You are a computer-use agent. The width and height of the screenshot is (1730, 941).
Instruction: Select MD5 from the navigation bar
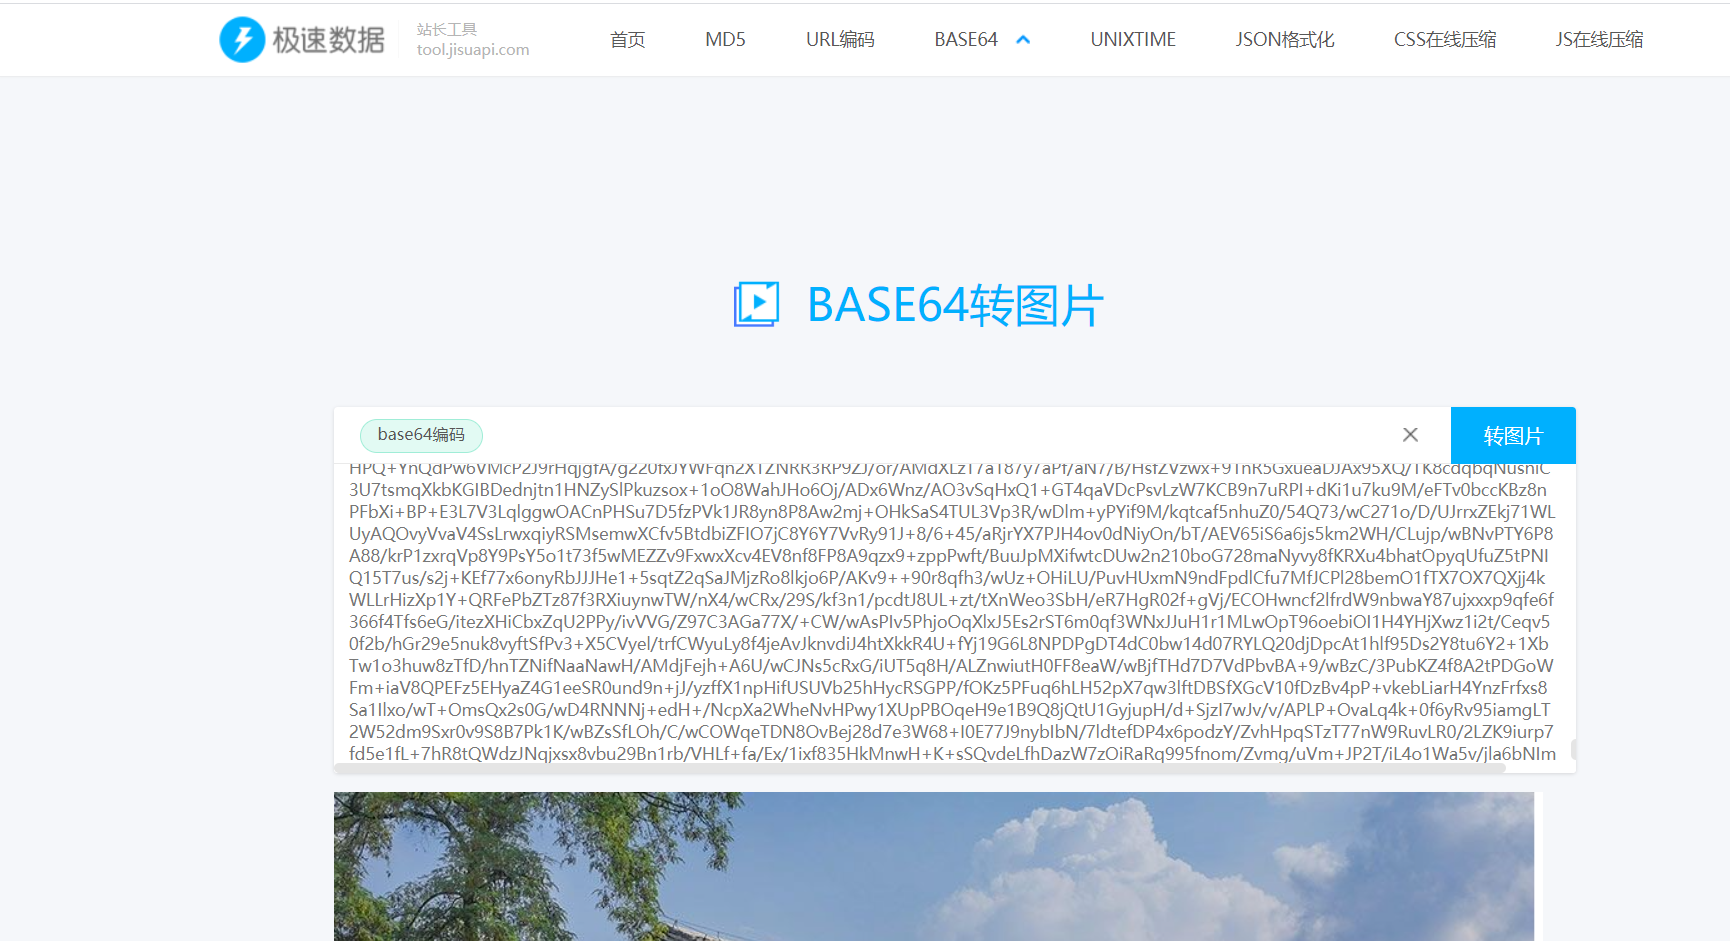click(725, 39)
